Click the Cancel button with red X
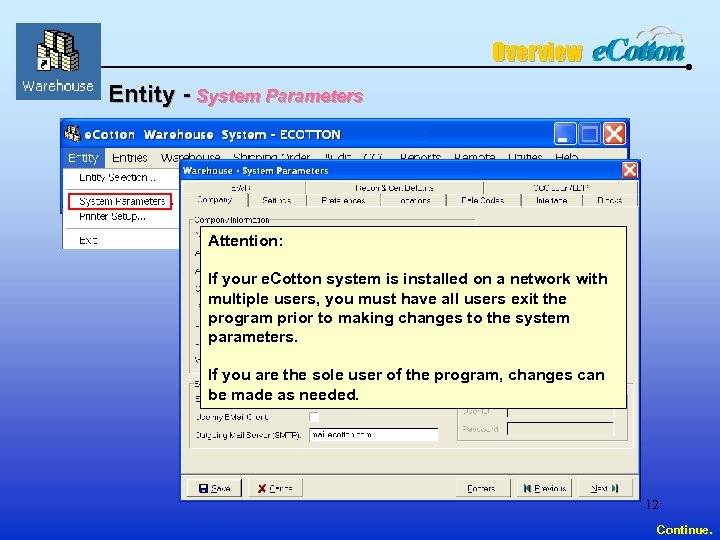 point(276,488)
